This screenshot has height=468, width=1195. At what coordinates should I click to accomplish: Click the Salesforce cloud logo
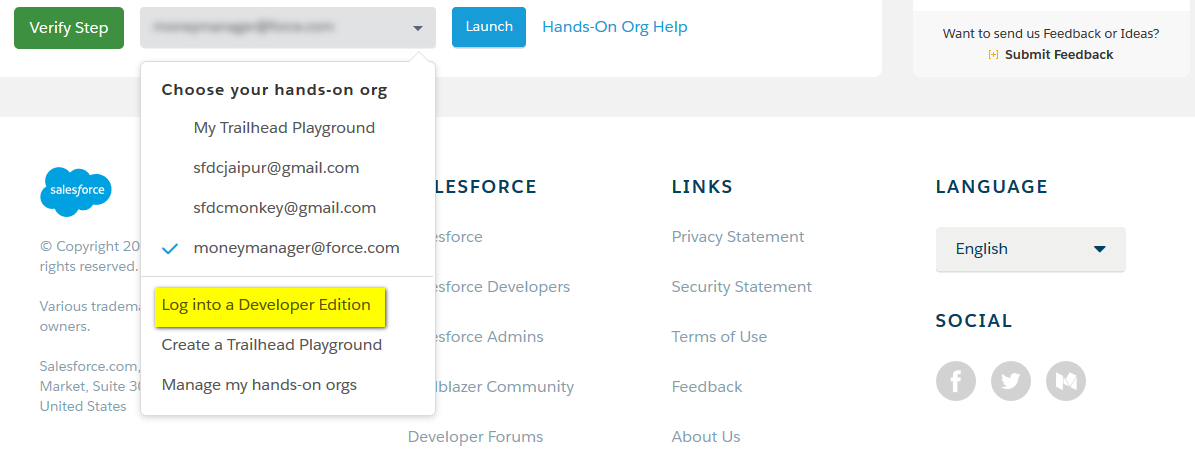75,191
